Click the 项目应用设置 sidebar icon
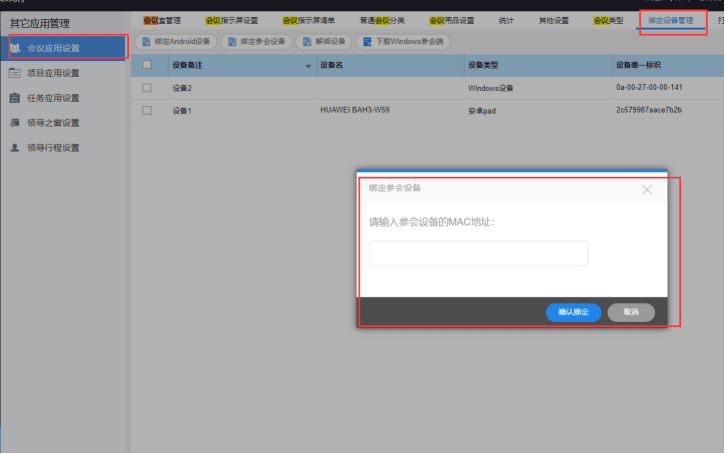Viewport: 725px width, 454px height. pos(15,73)
